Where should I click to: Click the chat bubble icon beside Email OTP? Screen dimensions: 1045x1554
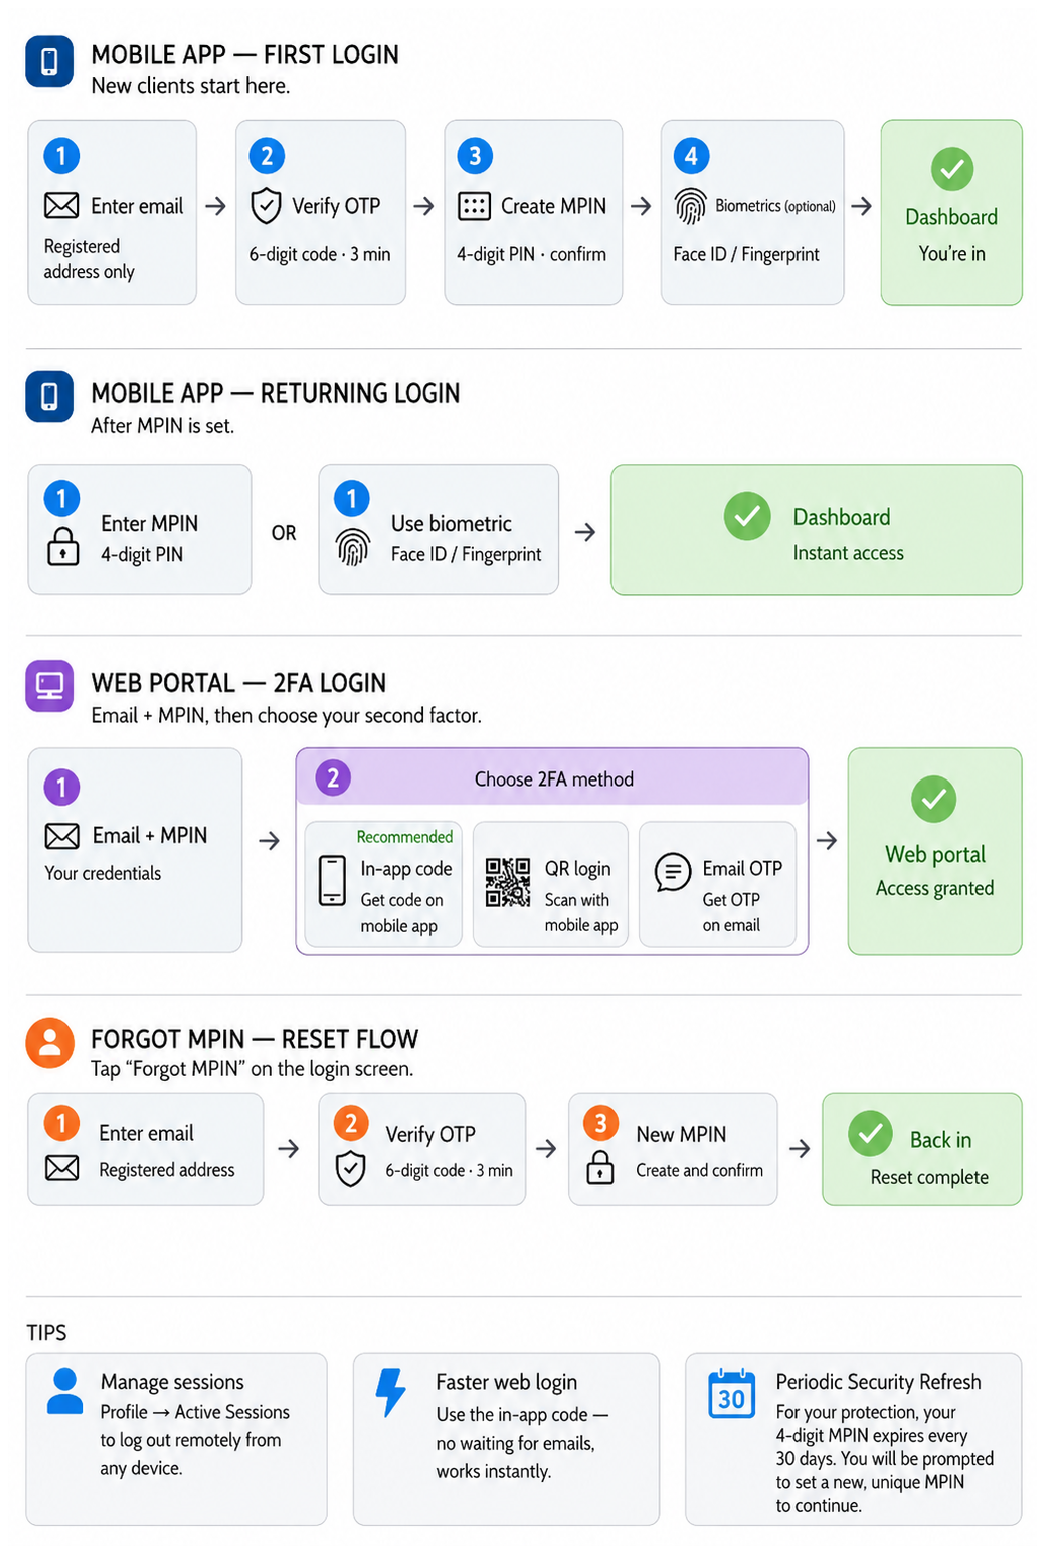tap(673, 872)
